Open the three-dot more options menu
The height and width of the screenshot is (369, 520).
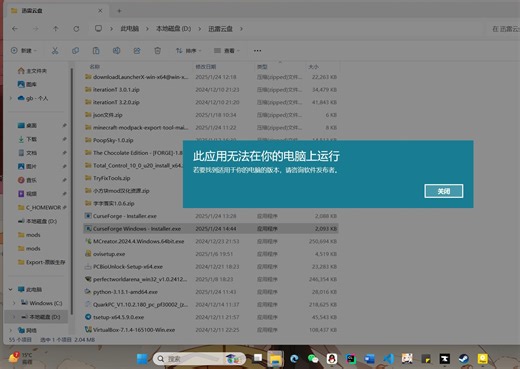coord(257,51)
